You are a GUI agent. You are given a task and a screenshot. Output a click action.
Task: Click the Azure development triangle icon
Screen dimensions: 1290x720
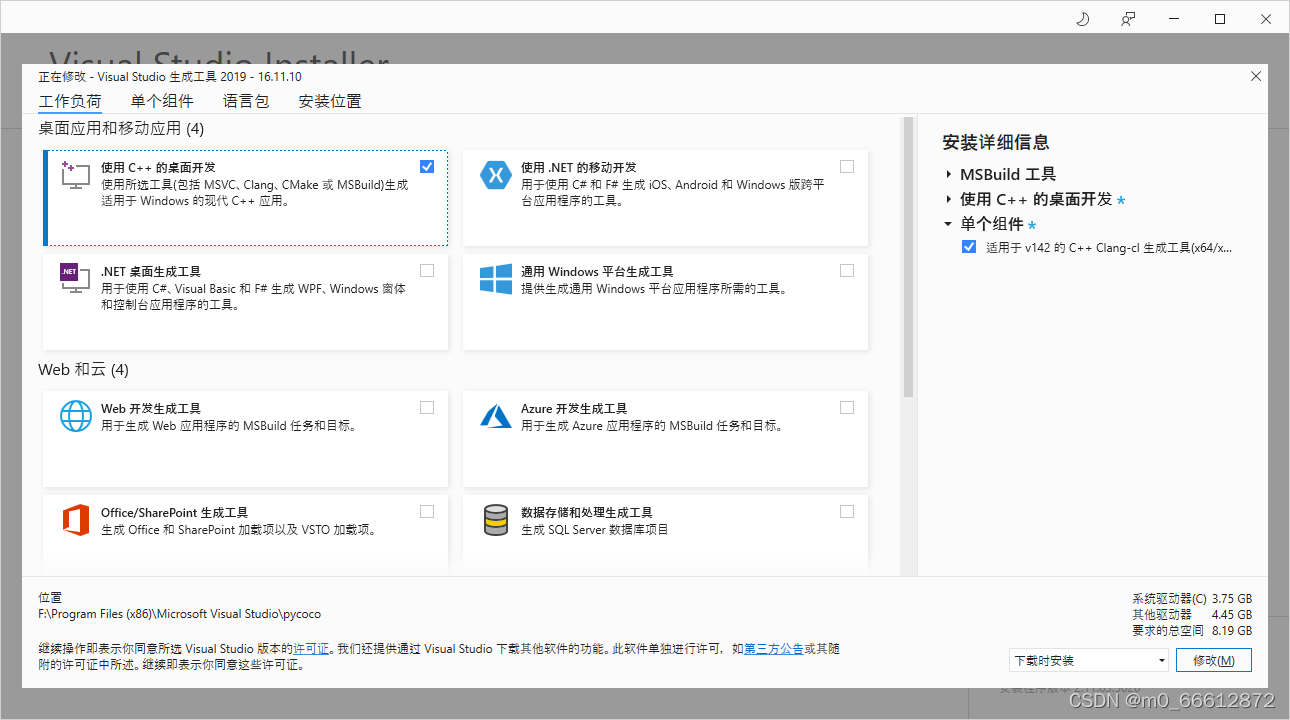pyautogui.click(x=496, y=417)
